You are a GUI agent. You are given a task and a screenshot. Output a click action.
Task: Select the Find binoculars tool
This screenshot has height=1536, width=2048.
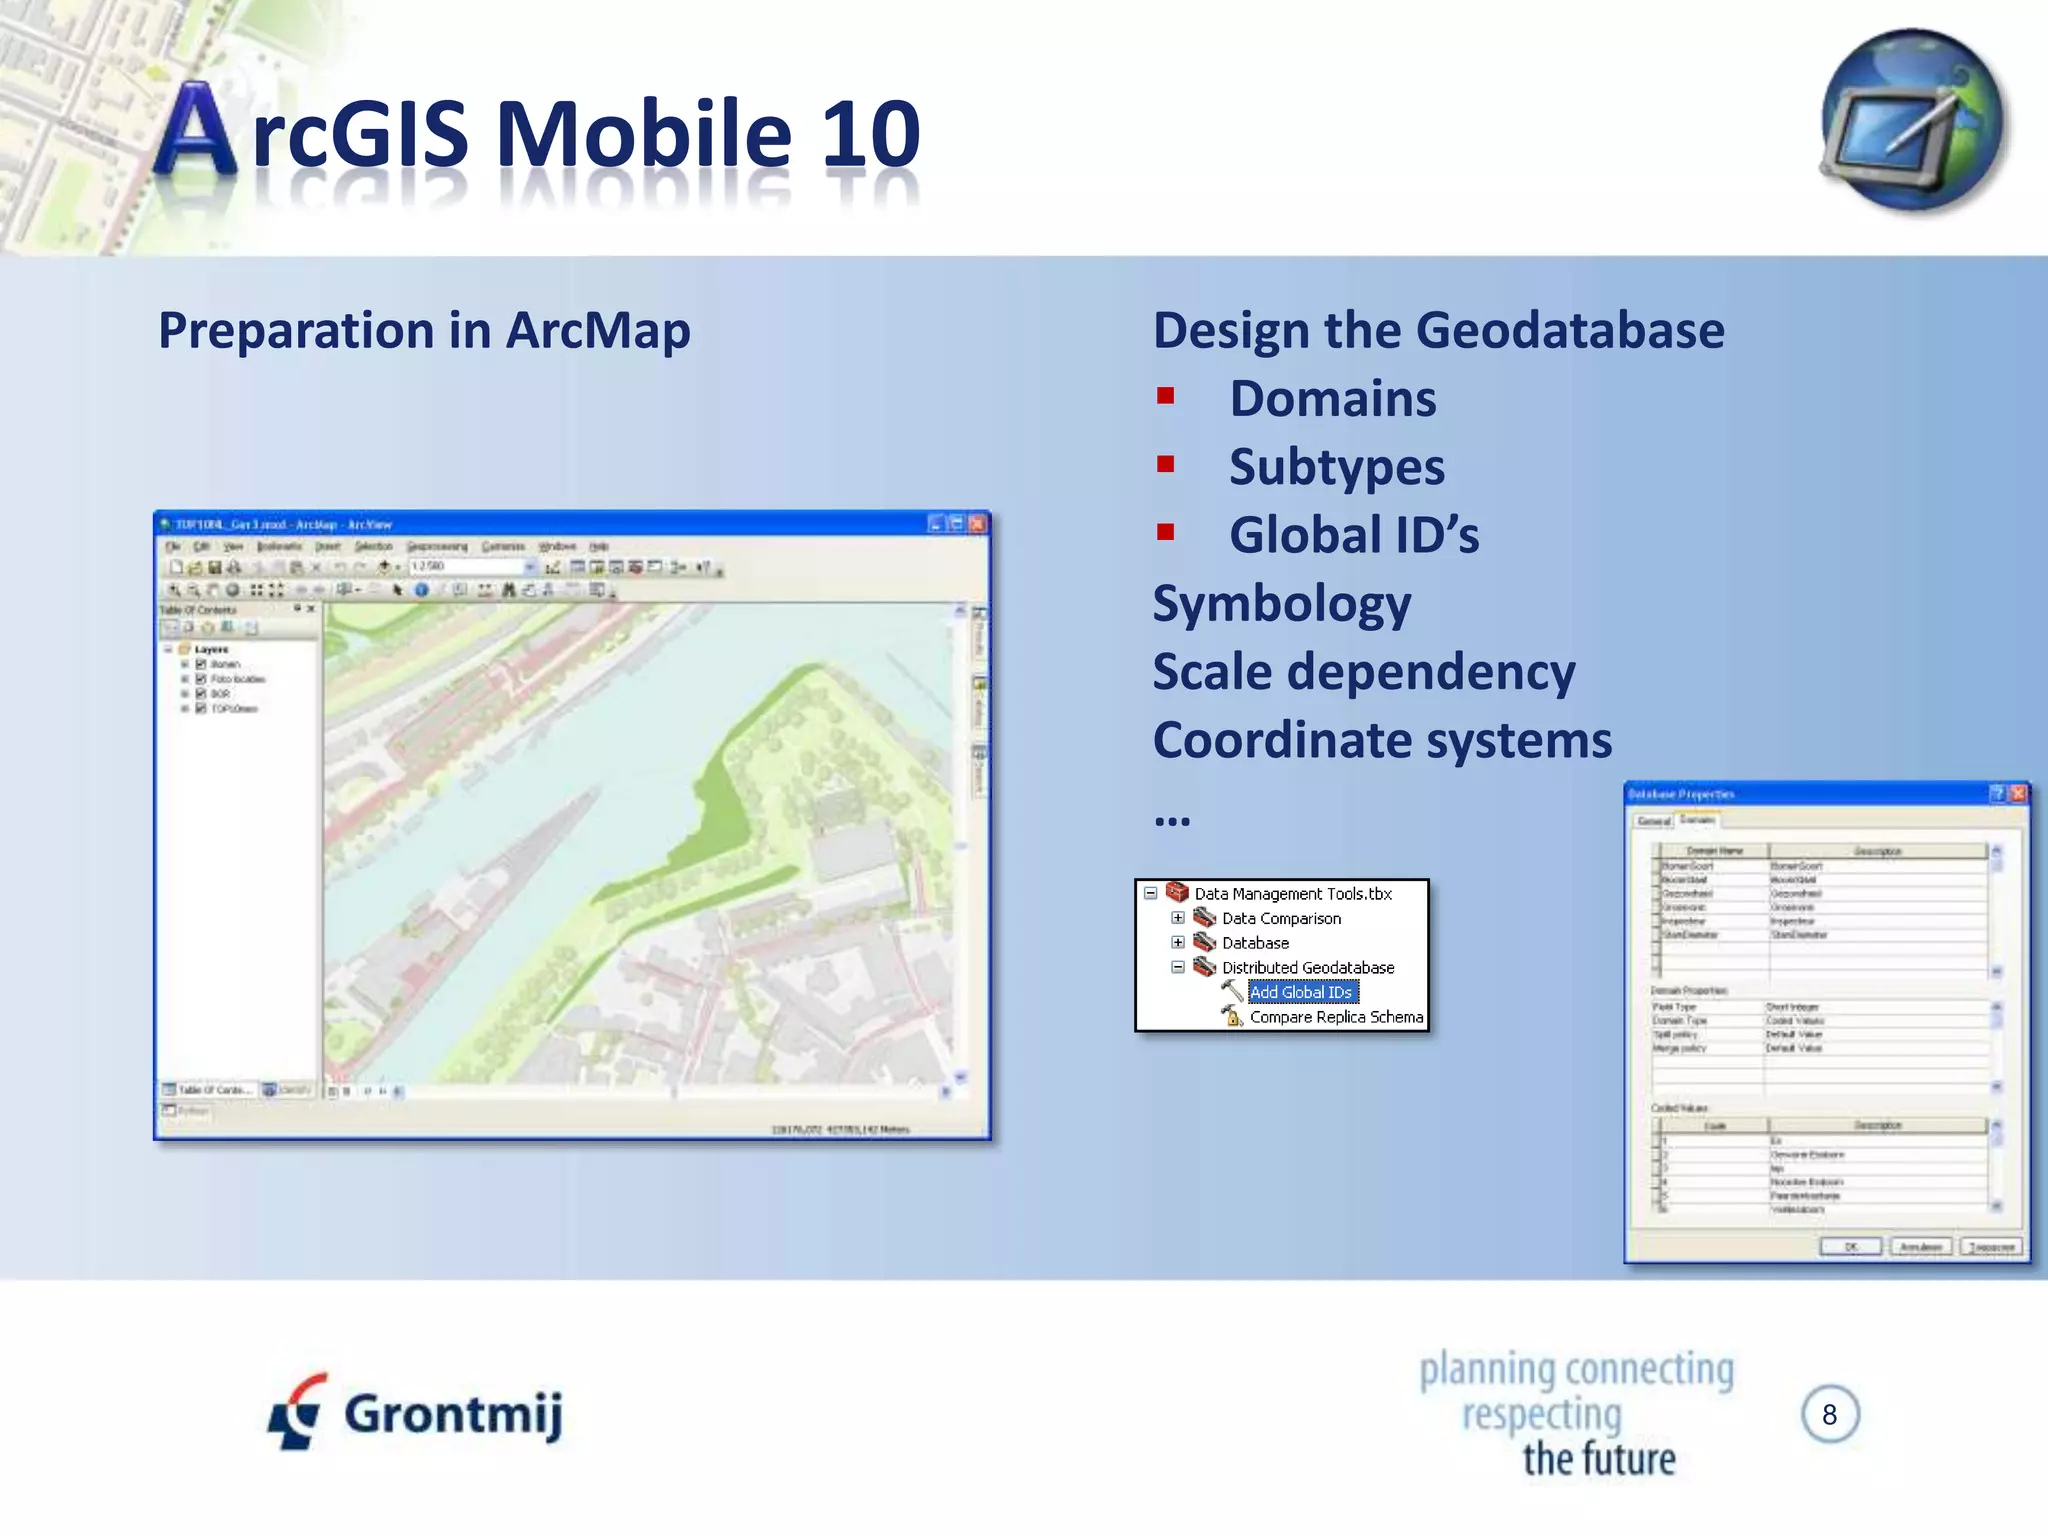point(508,590)
